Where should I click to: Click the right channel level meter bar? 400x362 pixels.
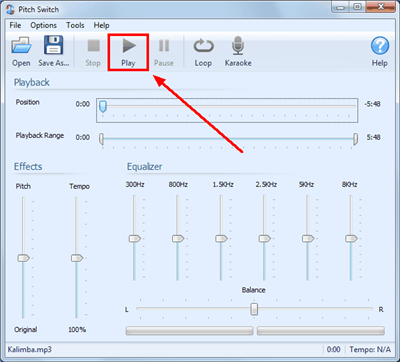click(x=321, y=331)
